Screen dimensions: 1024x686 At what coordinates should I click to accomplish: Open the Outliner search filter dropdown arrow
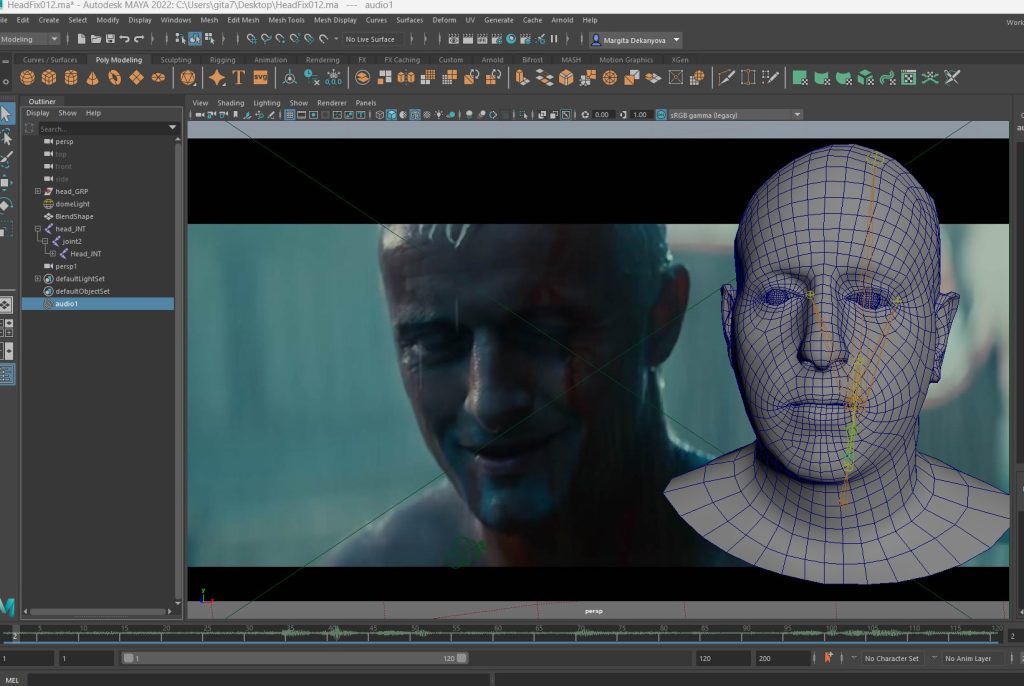(x=172, y=127)
